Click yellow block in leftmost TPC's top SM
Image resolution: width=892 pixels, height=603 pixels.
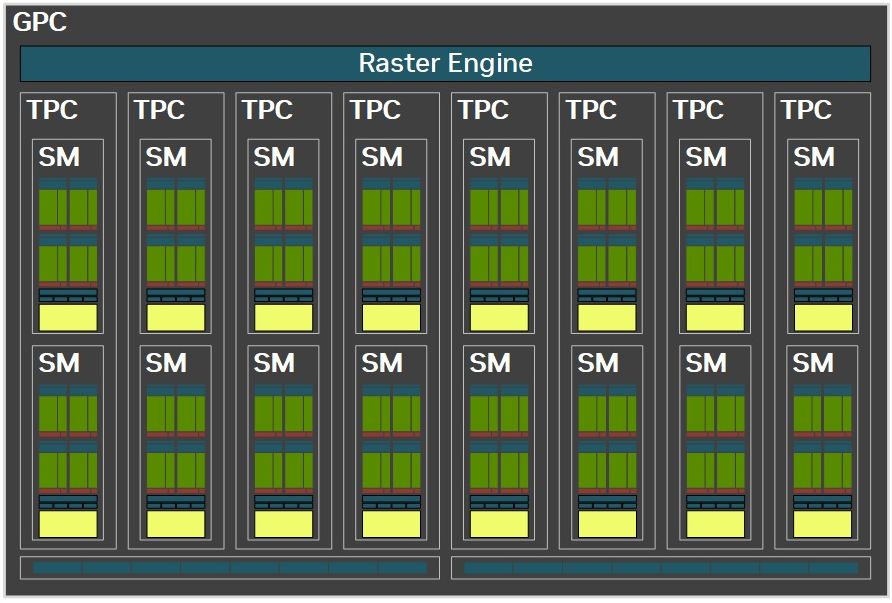[x=68, y=317]
